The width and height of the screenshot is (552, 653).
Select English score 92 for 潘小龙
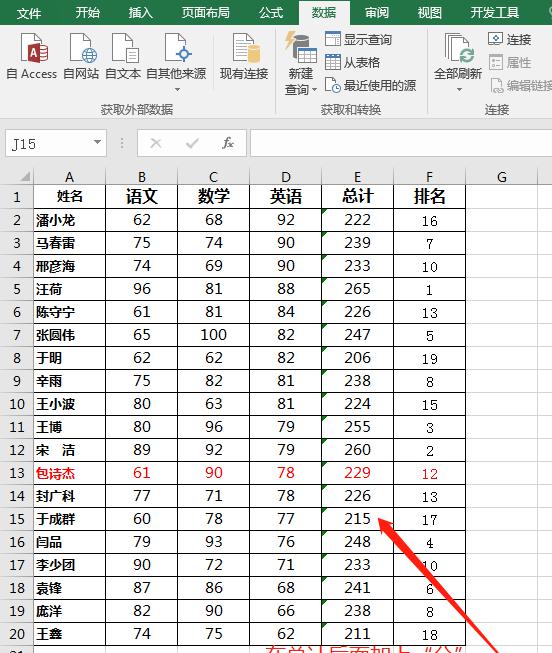(285, 220)
